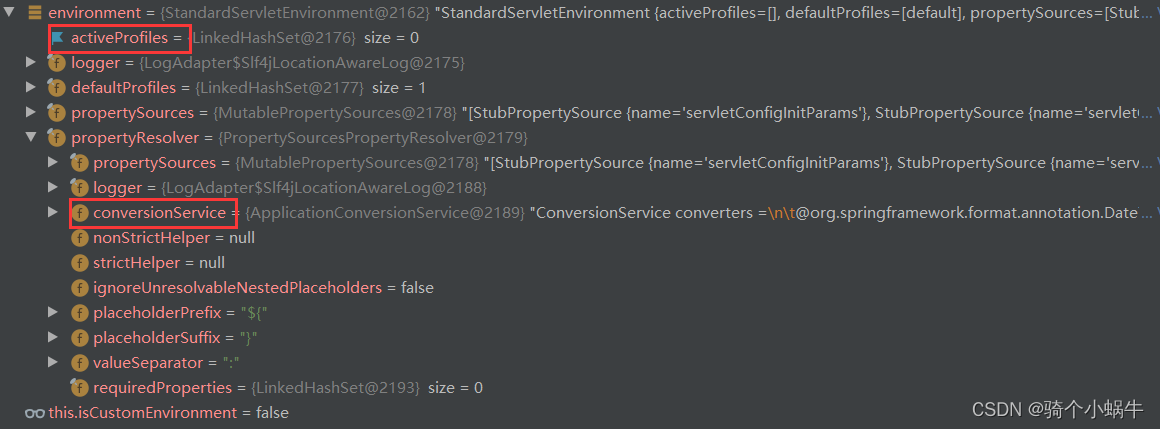Select the propertyResolver field name

pyautogui.click(x=135, y=138)
